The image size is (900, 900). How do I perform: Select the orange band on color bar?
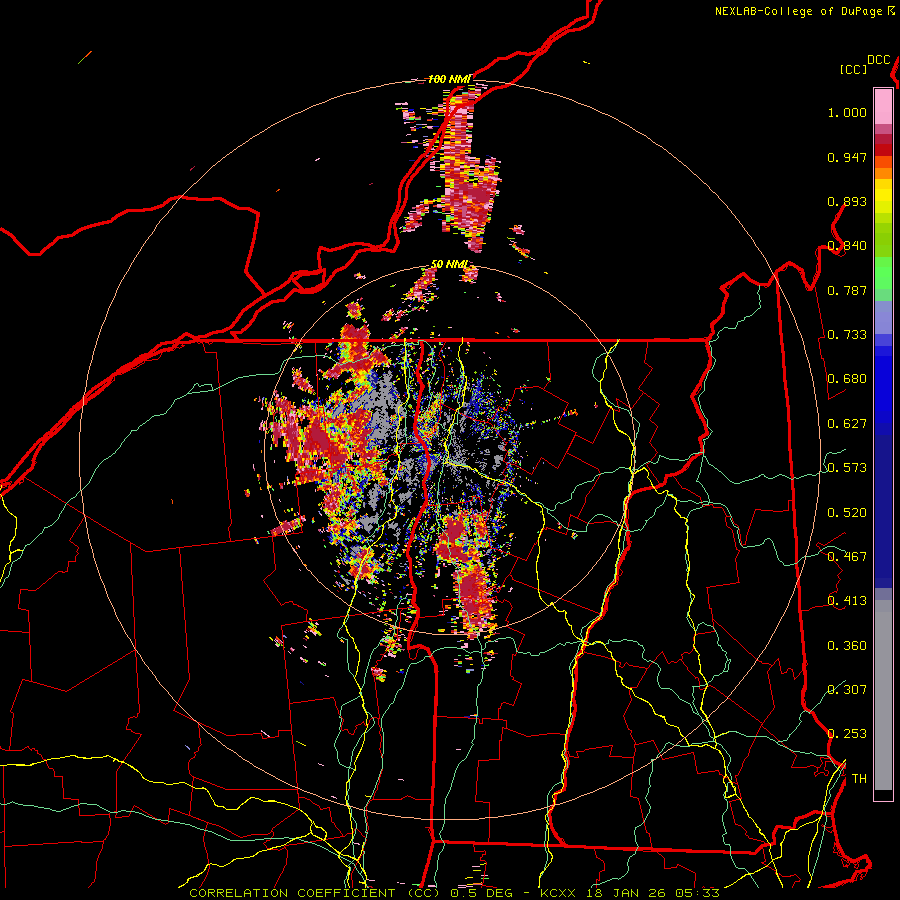[883, 173]
